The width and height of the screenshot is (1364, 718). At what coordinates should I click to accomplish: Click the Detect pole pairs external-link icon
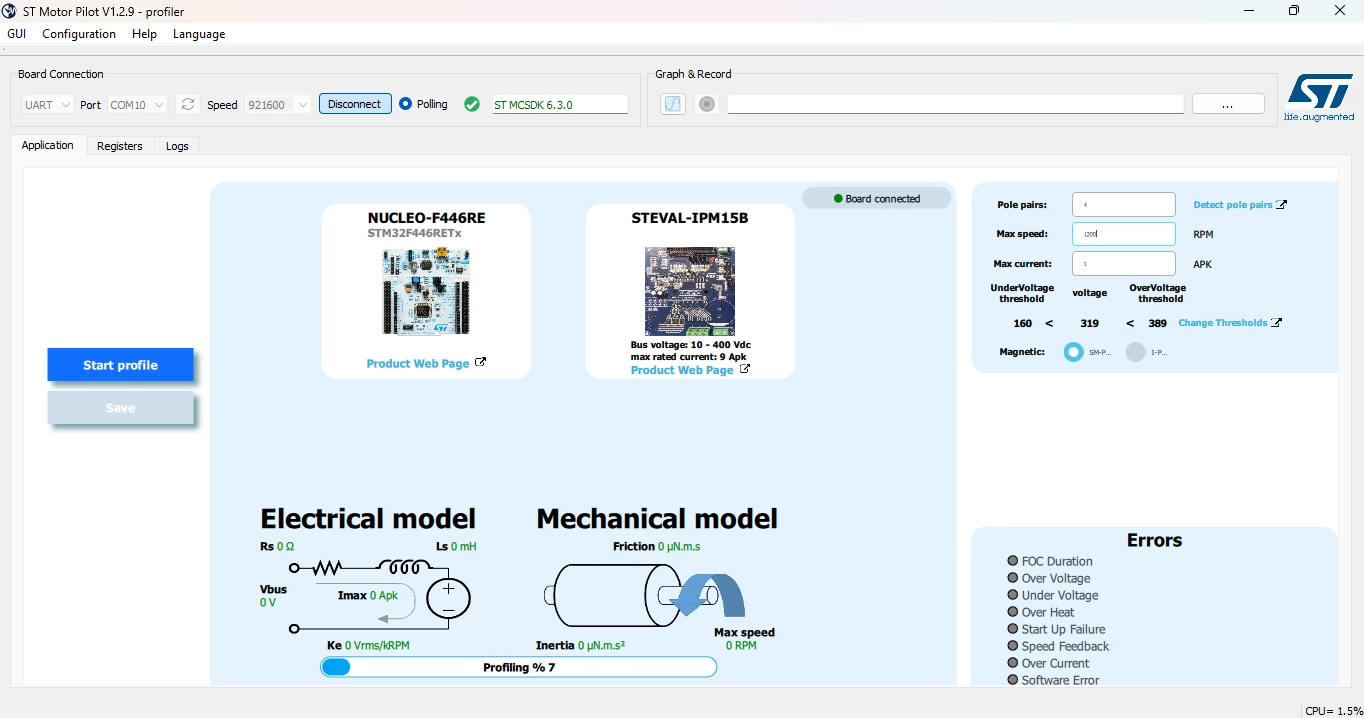[1282, 205]
